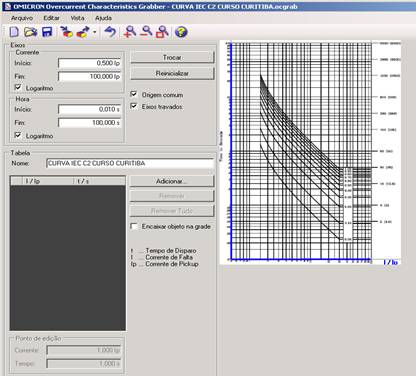Screen dimensions: 416x376
Task: Open the Arquivo menu
Action: 22,18
